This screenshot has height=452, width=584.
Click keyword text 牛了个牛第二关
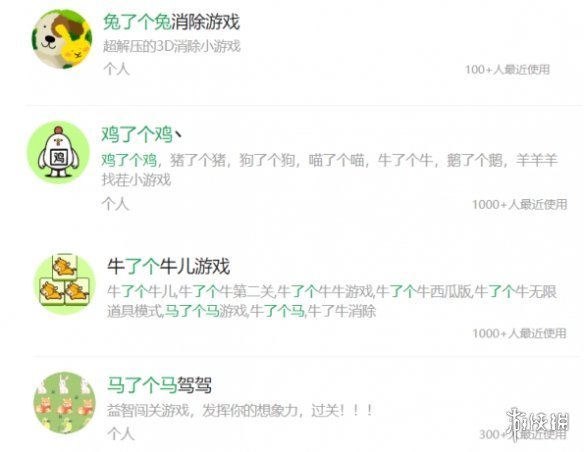coord(227,292)
